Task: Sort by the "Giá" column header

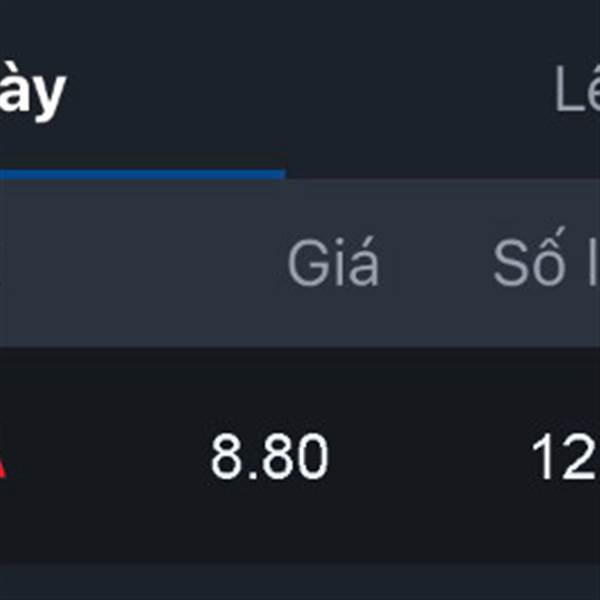Action: 333,262
